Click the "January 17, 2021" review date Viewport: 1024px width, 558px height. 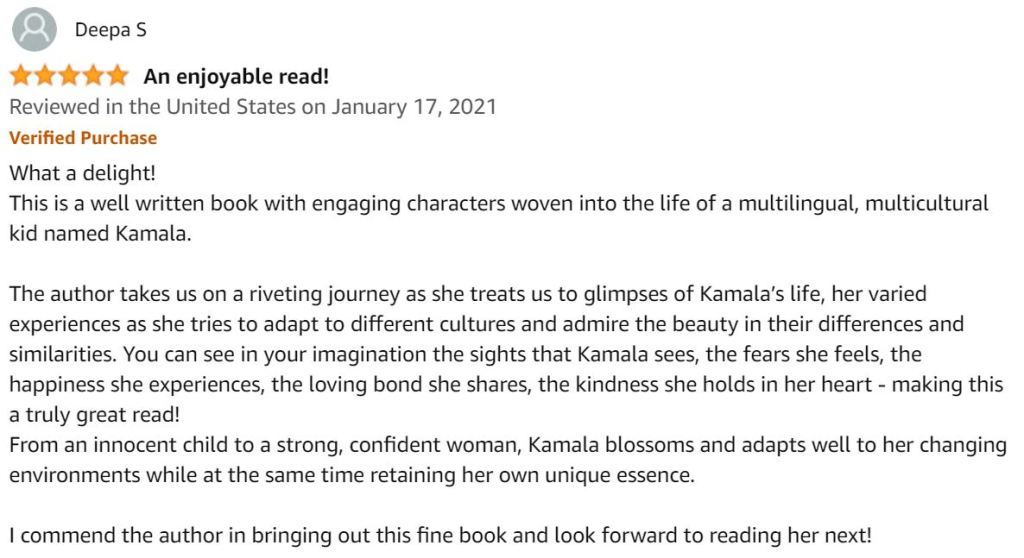click(x=414, y=106)
